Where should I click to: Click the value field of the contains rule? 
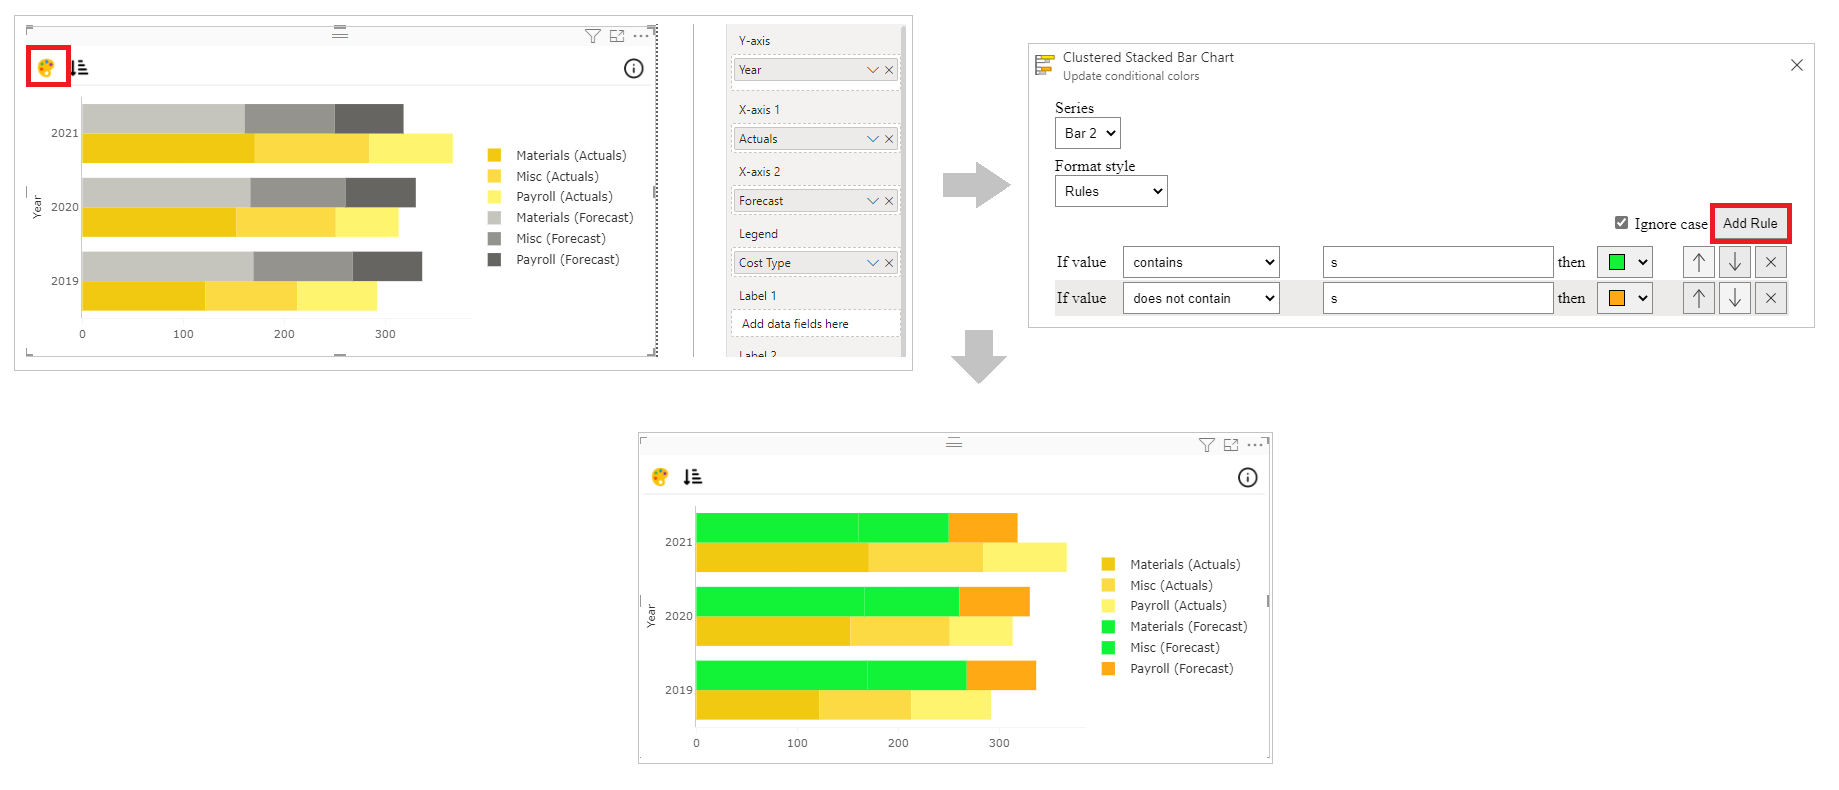point(1437,262)
